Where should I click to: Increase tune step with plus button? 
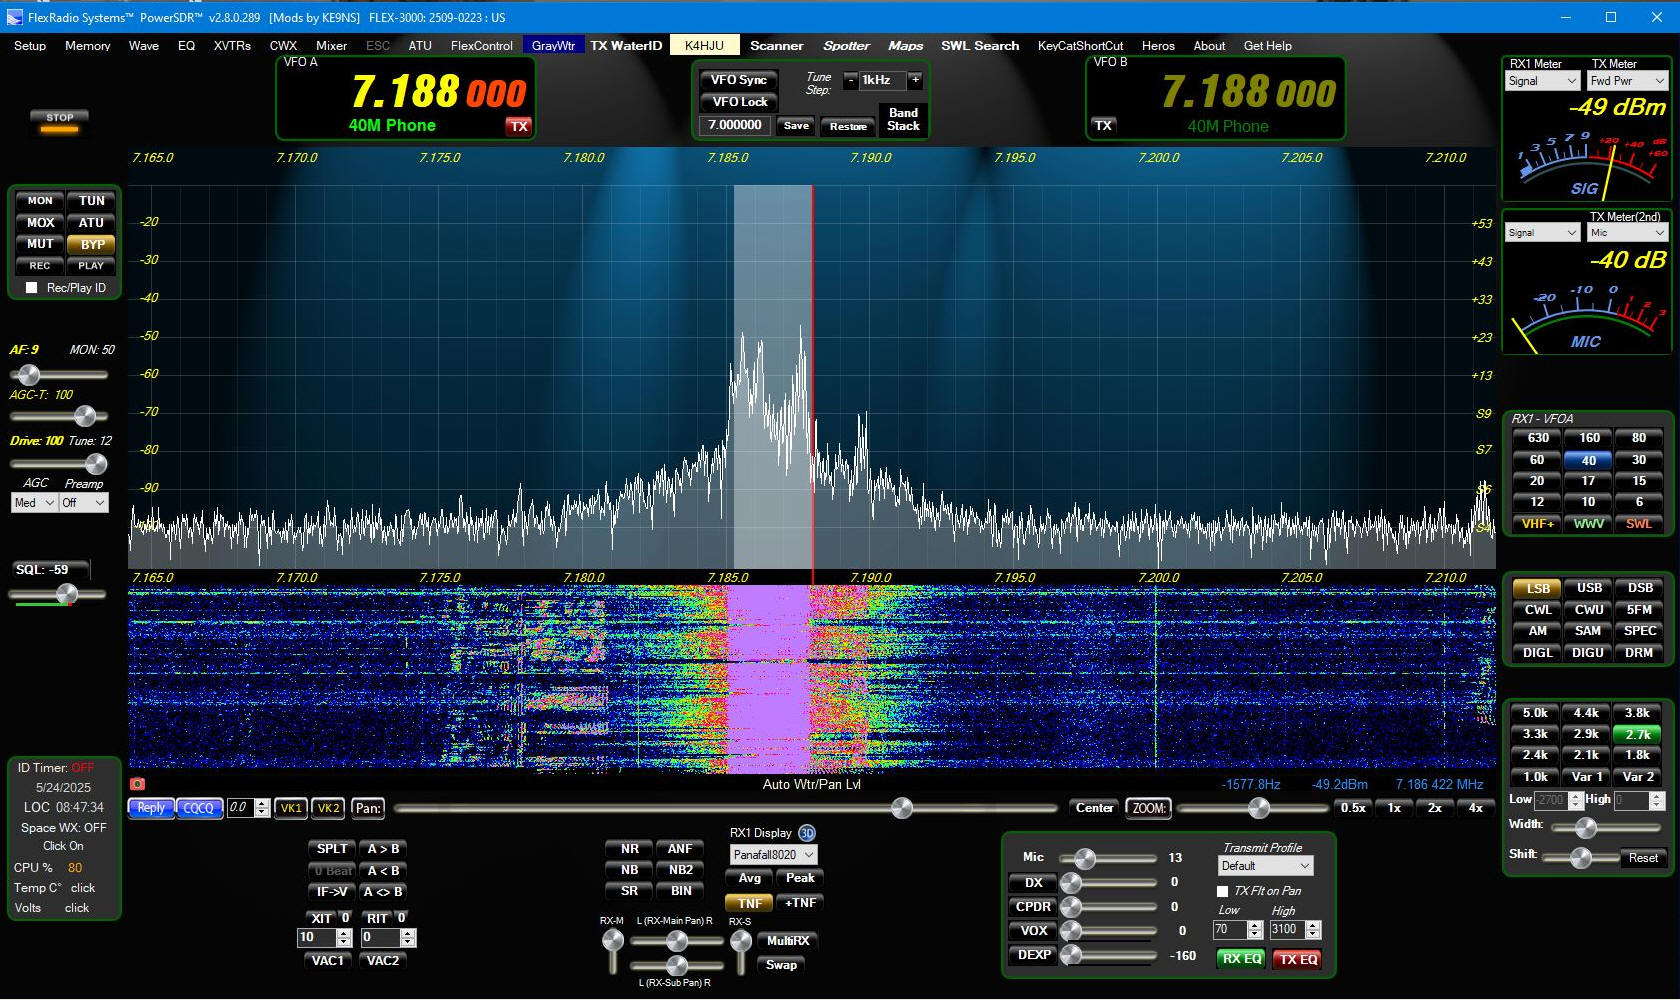914,80
